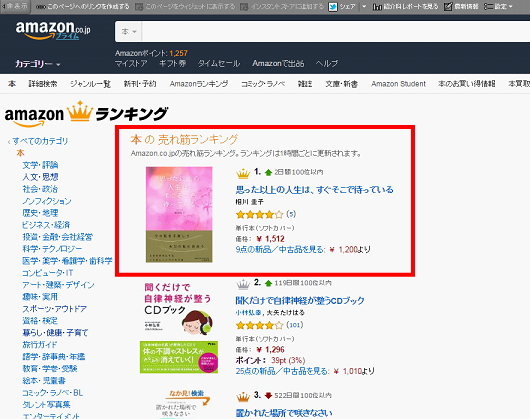
Task: Open ヘルプ page
Action: coord(327,64)
